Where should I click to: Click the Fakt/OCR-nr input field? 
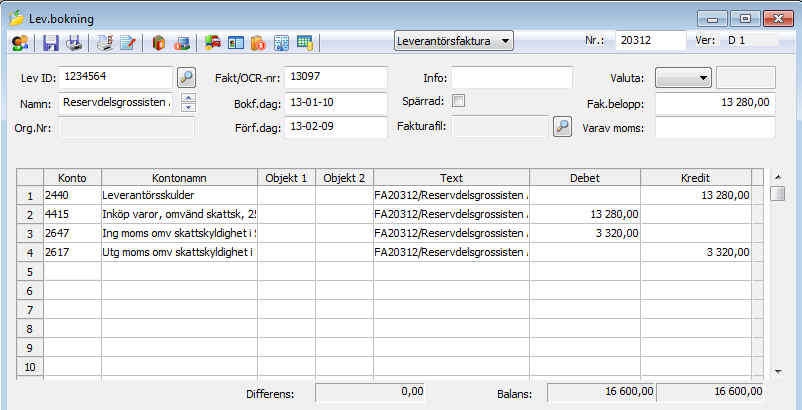pos(335,77)
